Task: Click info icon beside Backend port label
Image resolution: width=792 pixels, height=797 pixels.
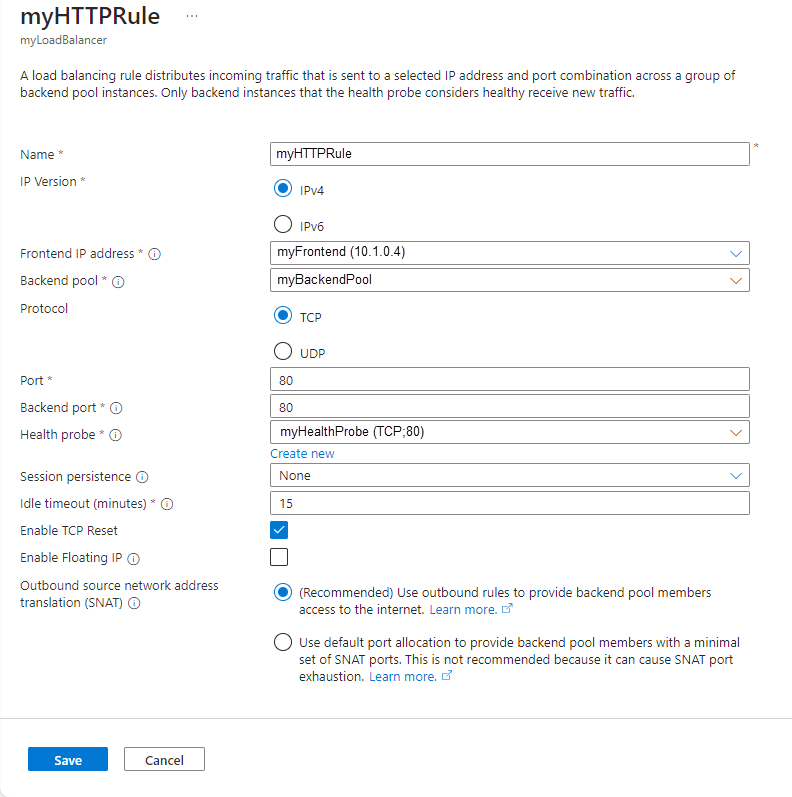Action: coord(116,409)
